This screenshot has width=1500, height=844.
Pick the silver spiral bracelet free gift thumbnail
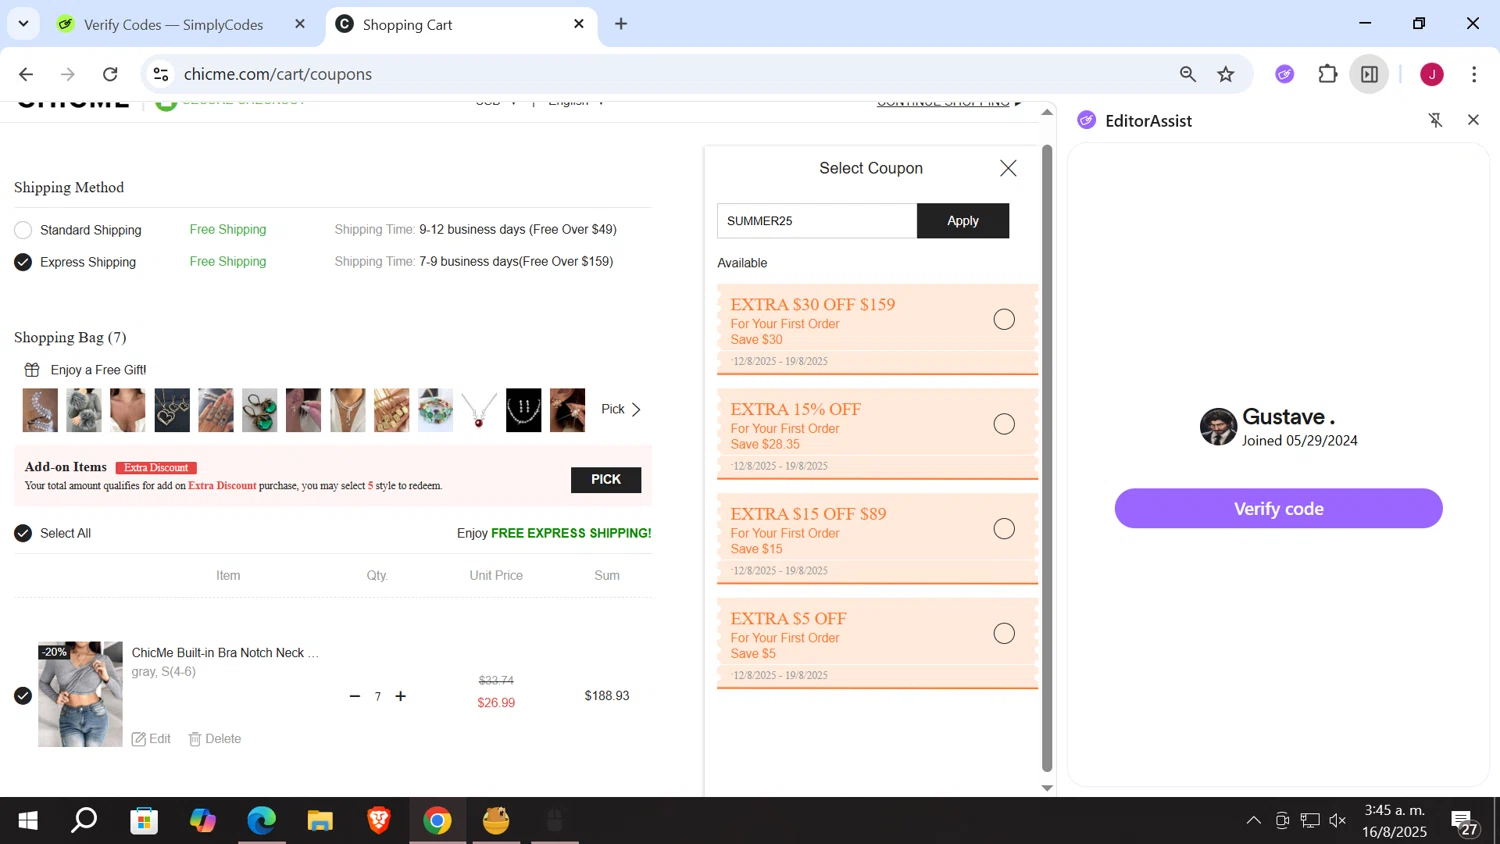[x=40, y=410]
